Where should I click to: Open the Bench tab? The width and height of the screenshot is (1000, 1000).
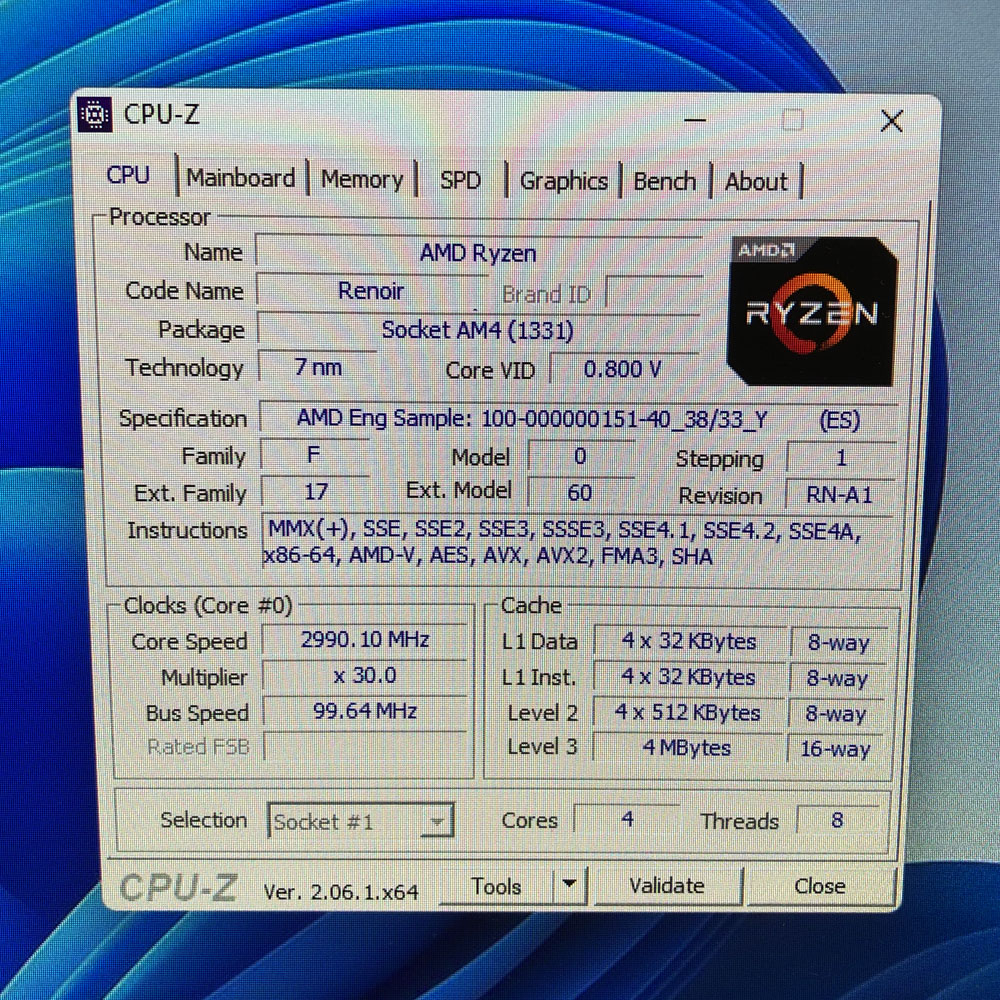tap(665, 182)
